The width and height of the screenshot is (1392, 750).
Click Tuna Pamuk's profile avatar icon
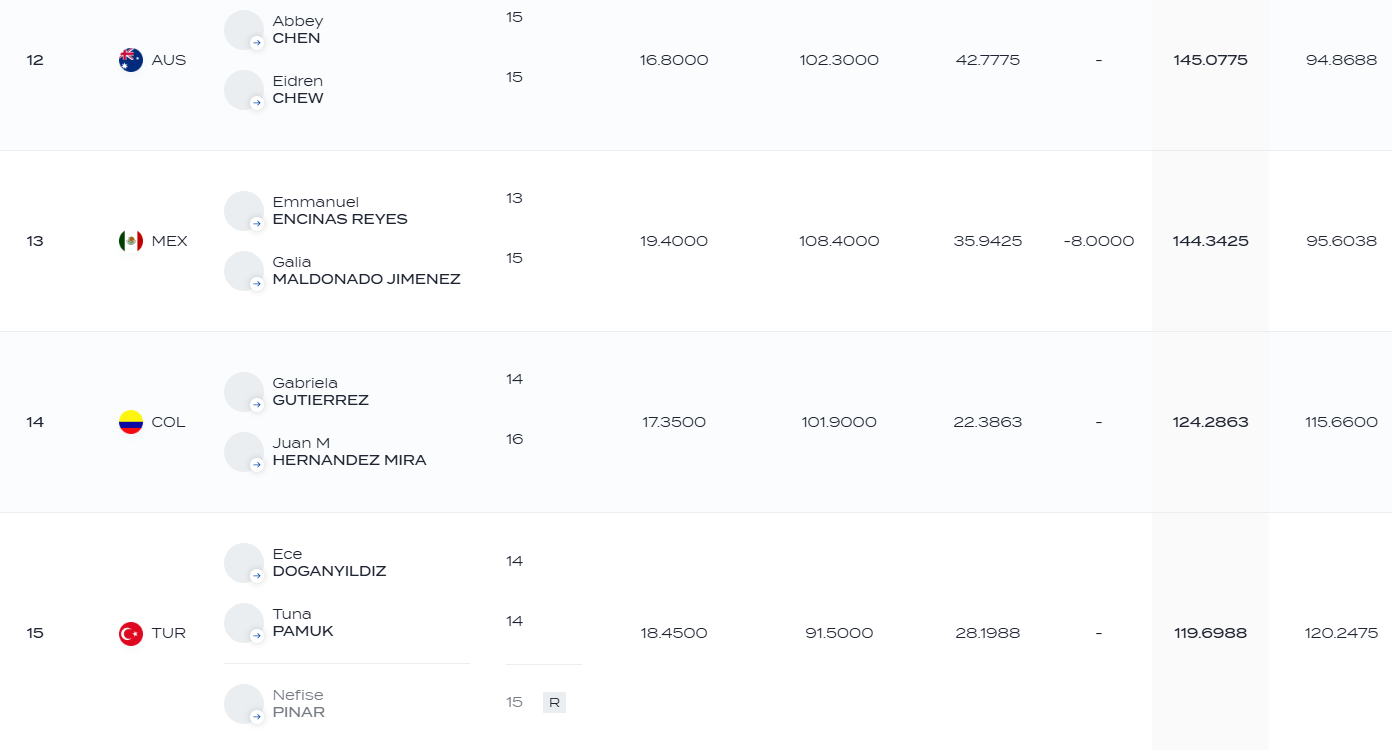click(x=244, y=623)
